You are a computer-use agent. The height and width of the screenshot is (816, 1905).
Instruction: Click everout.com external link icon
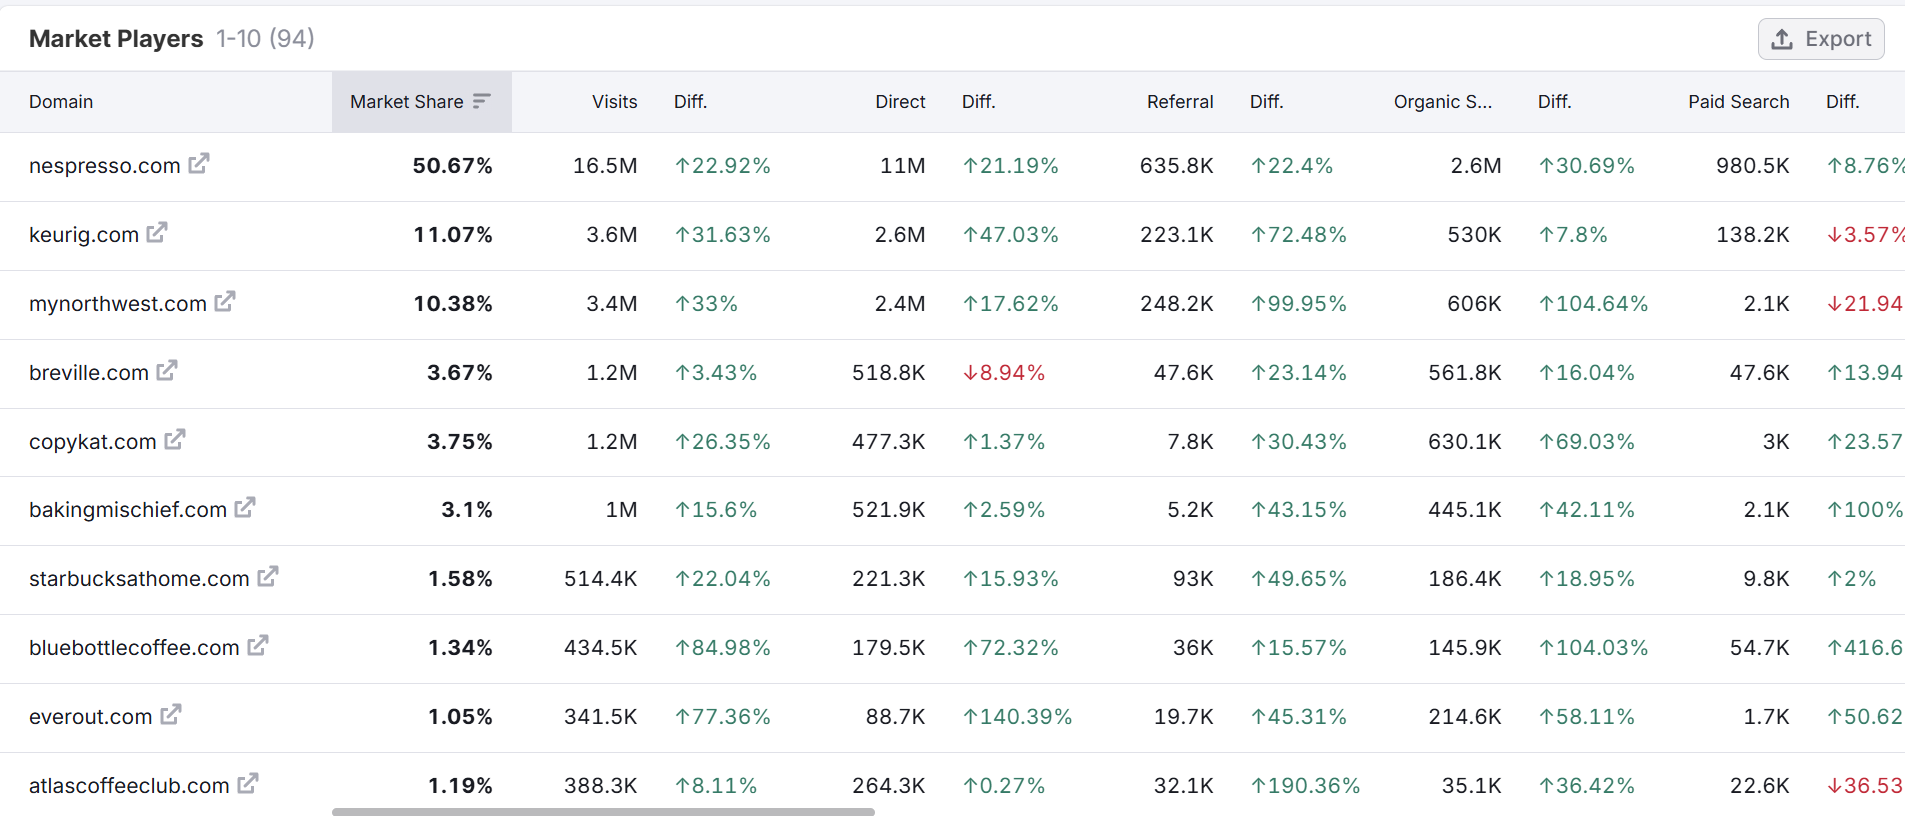tap(171, 714)
